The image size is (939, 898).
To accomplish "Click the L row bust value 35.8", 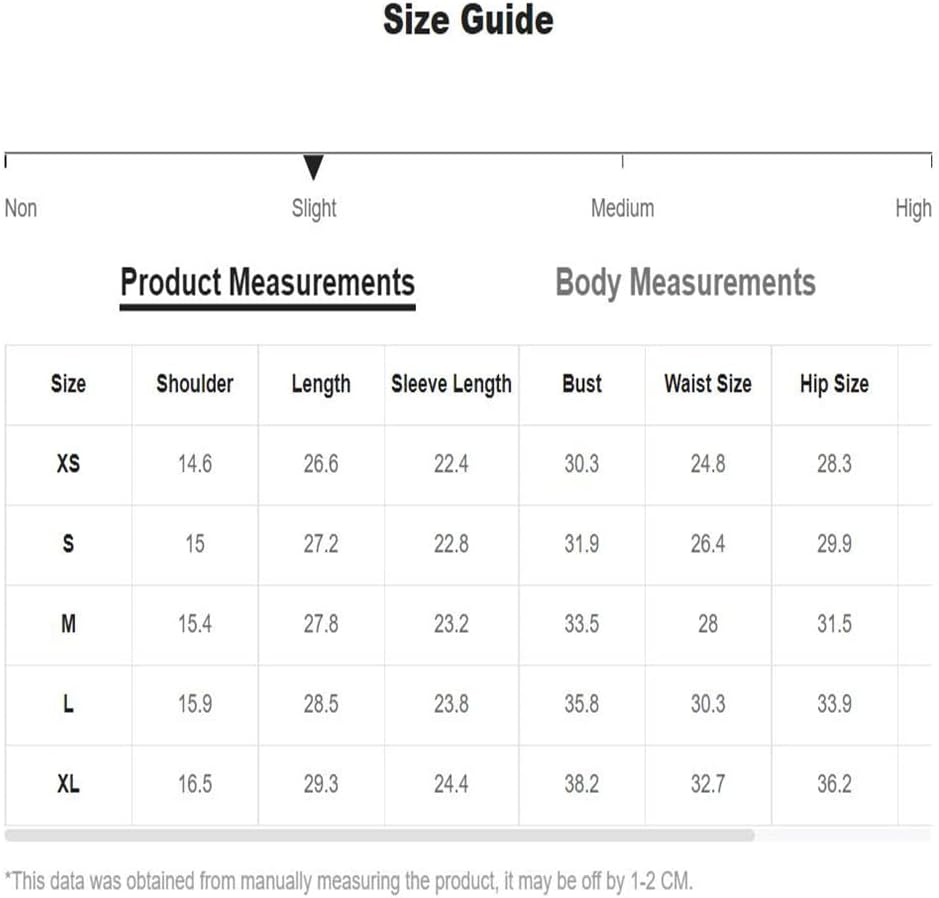I will pyautogui.click(x=581, y=703).
